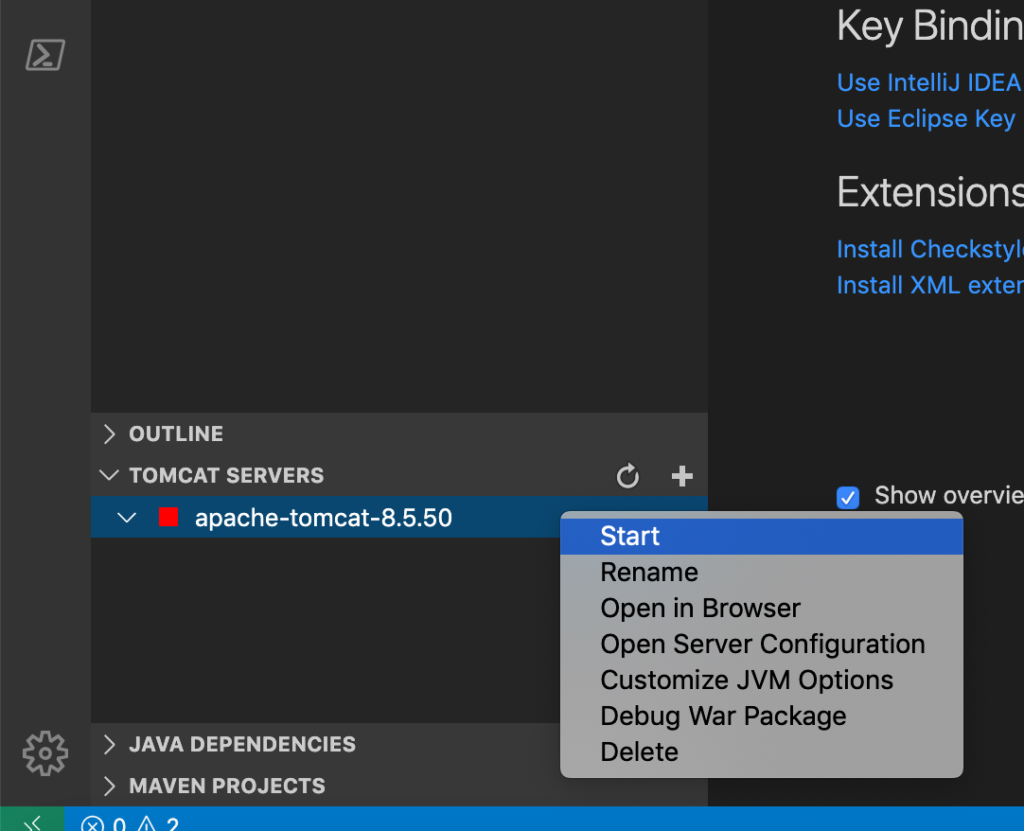Select Debug War Package
Image resolution: width=1024 pixels, height=831 pixels.
[722, 715]
